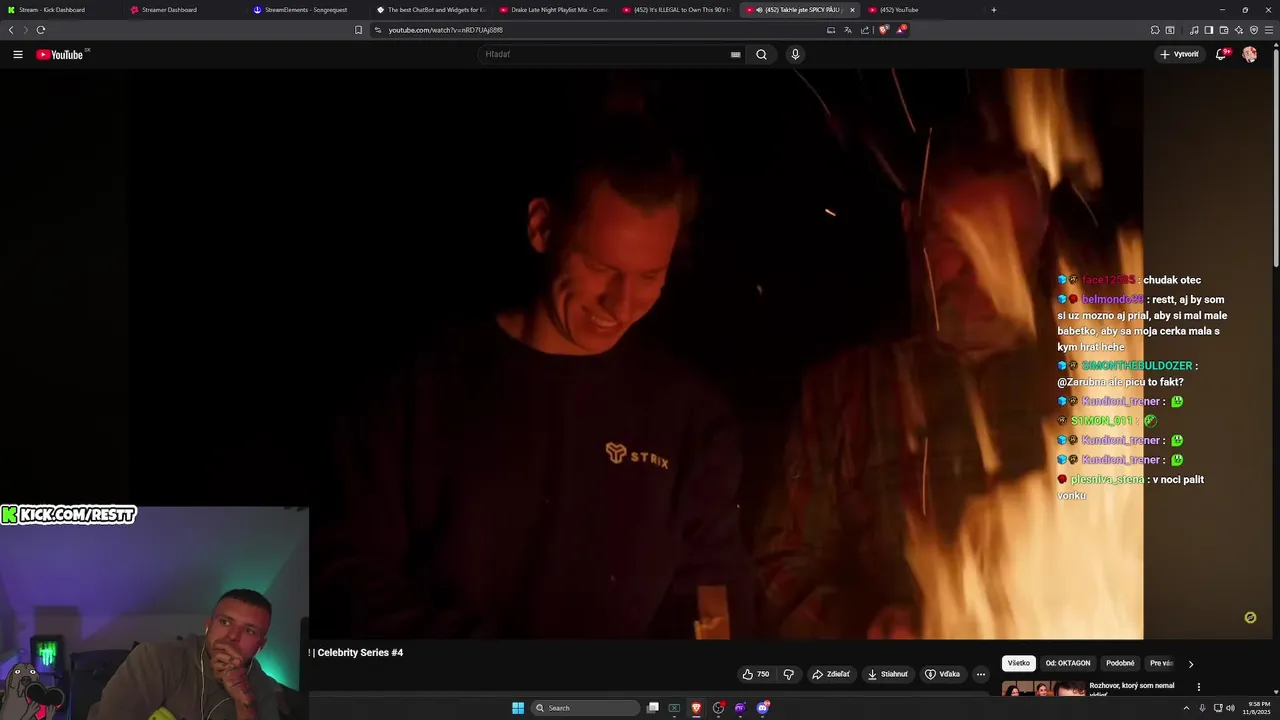Select the Od: OKTAGON filter chip

pos(1068,663)
